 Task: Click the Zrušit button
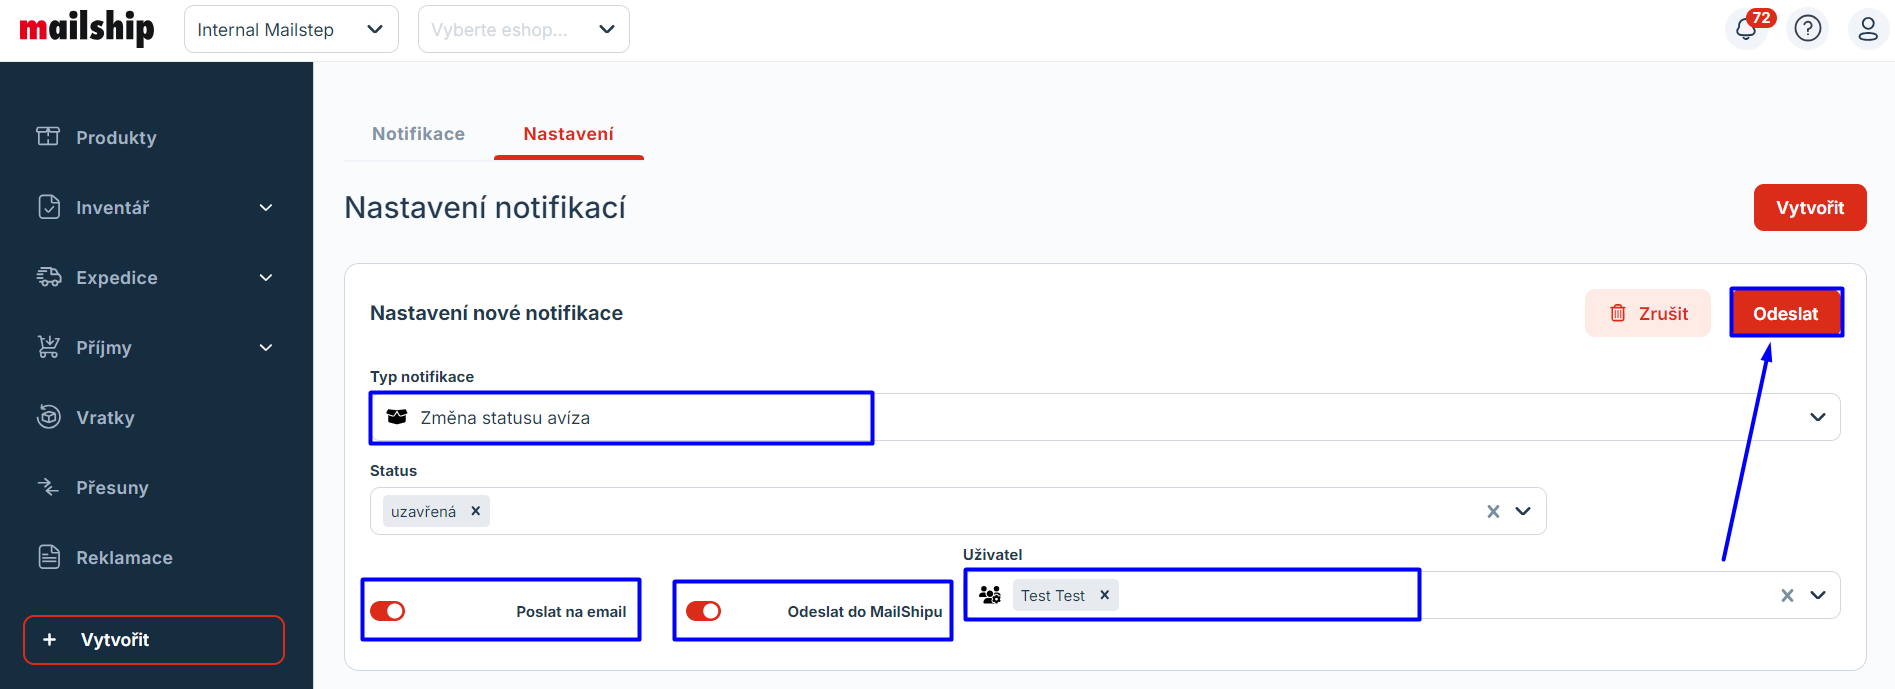(x=1647, y=313)
